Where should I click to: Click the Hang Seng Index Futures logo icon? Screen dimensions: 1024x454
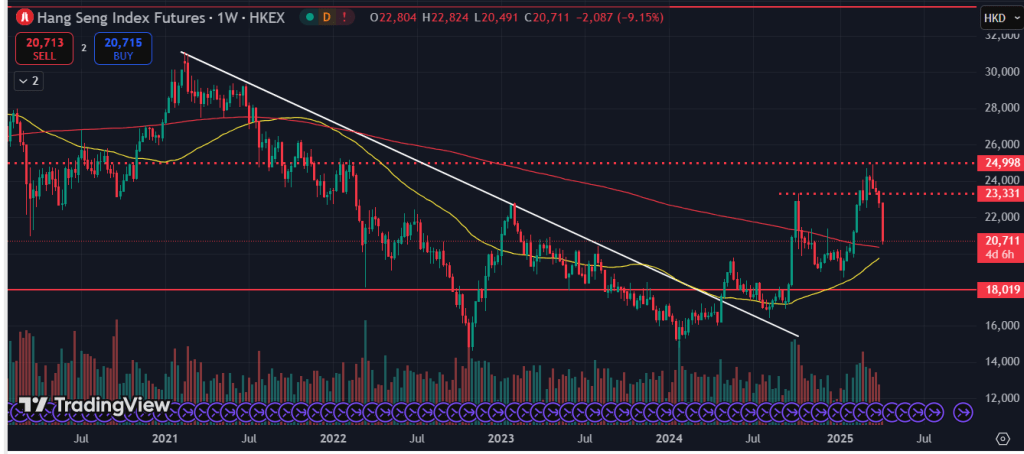[25, 18]
